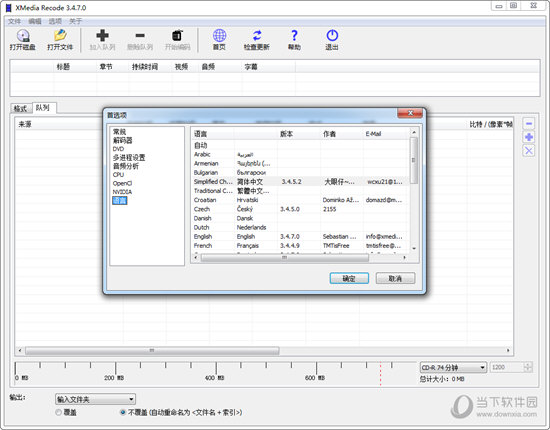550x430 pixels.
Task: Select Multi-process settings (多进程设置) item
Action: click(129, 157)
